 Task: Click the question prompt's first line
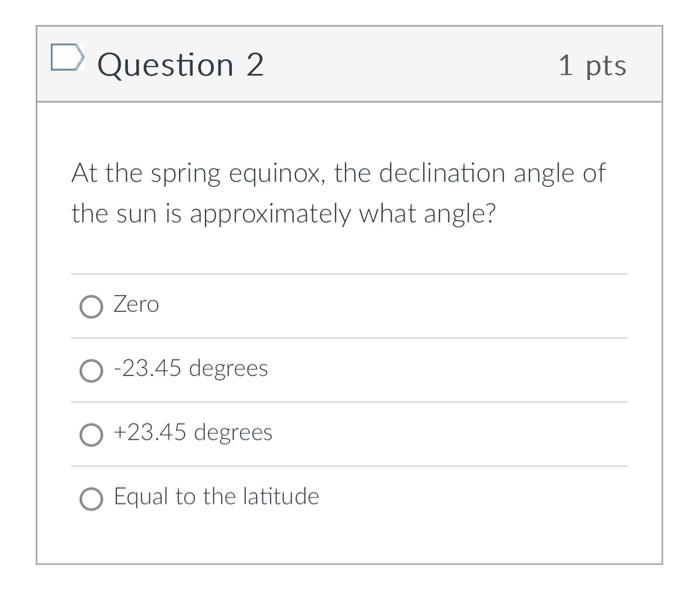[338, 173]
